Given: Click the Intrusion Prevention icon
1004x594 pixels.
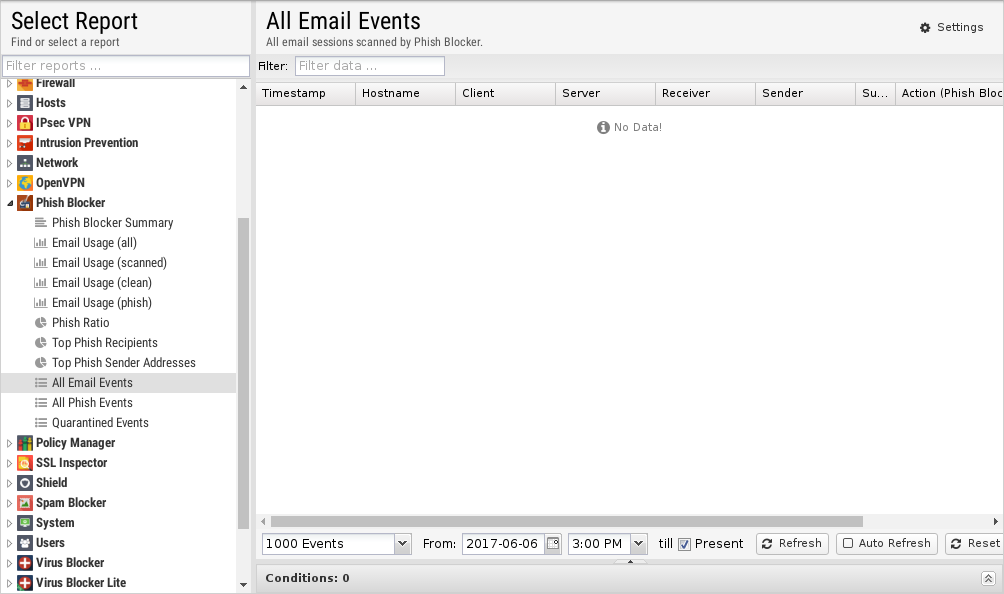Looking at the screenshot, I should [x=24, y=143].
